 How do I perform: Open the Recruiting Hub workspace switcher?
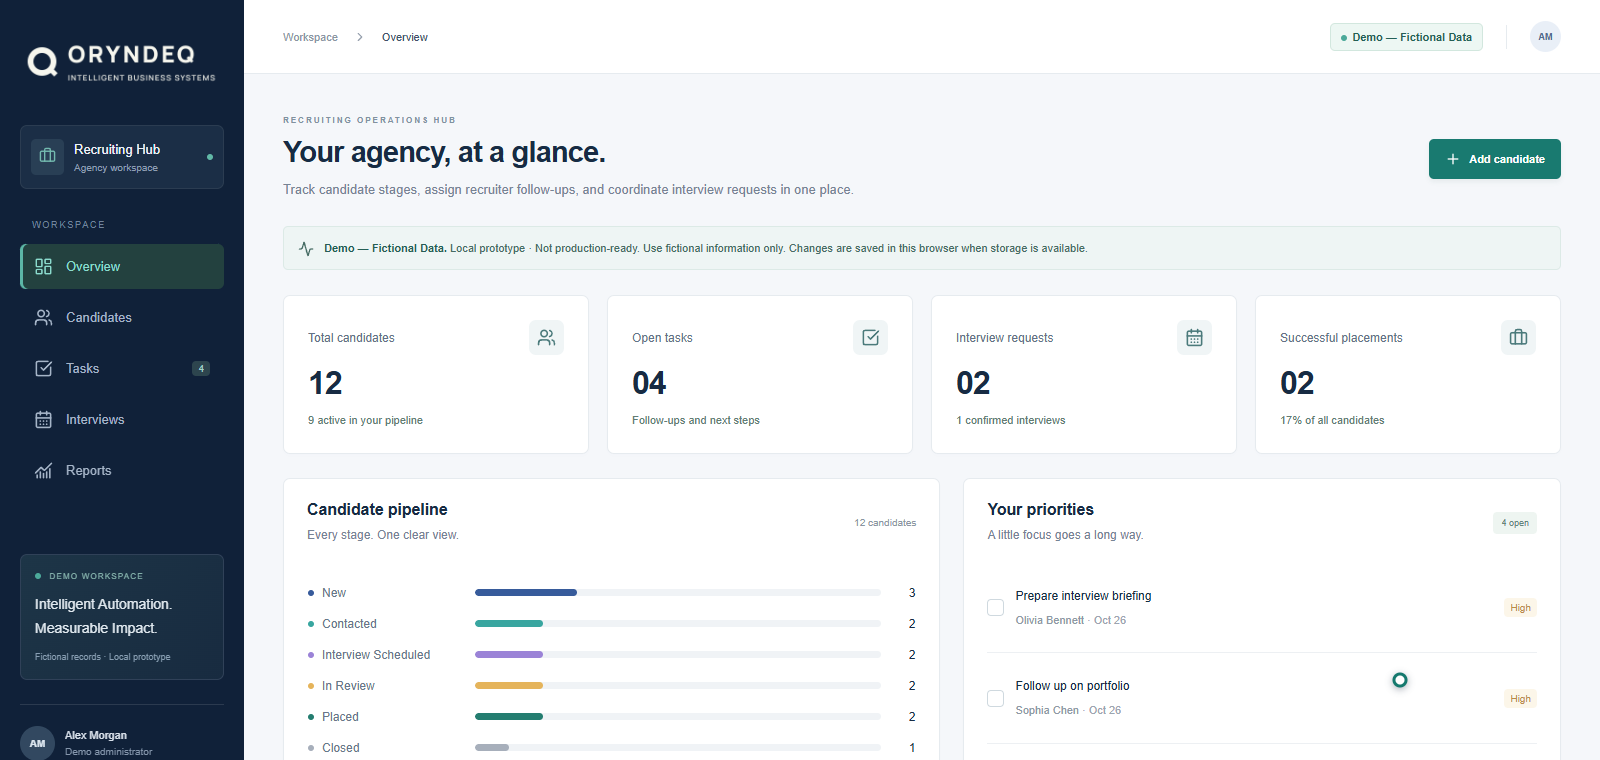tap(122, 157)
